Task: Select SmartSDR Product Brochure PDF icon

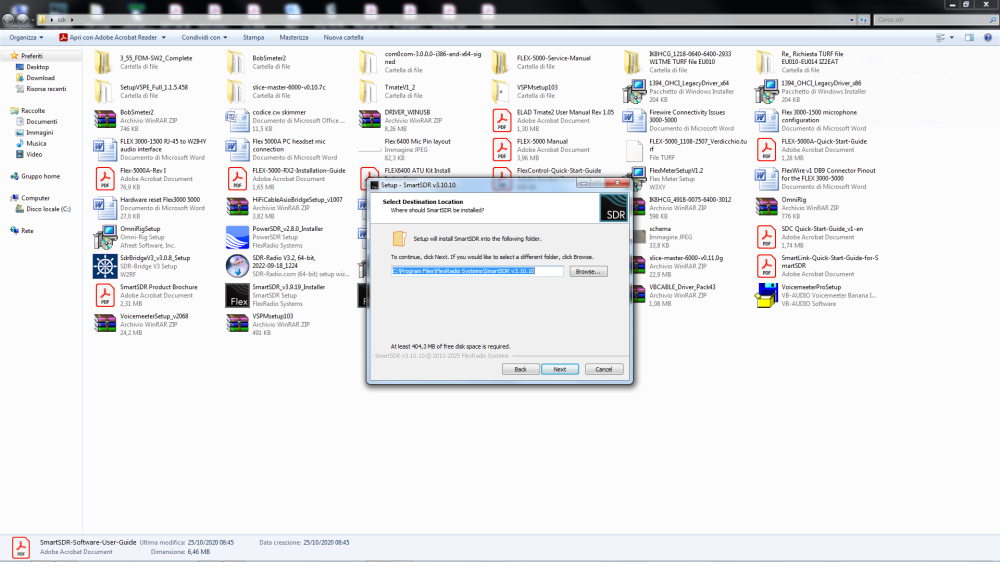Action: pyautogui.click(x=105, y=295)
